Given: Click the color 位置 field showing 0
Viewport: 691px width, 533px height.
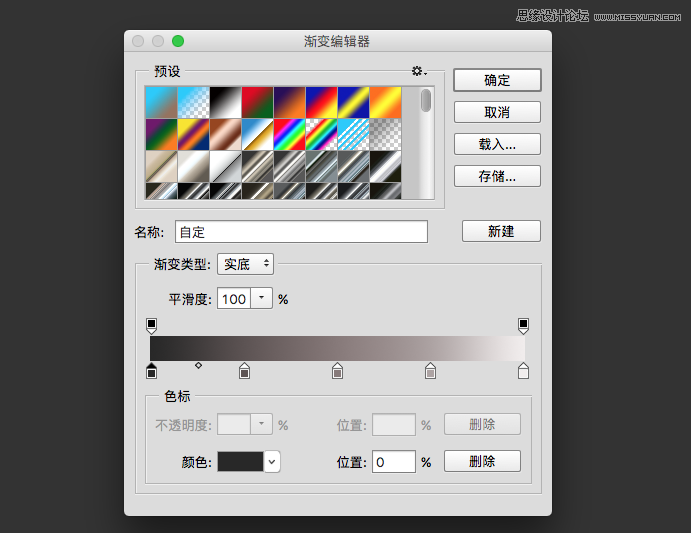Looking at the screenshot, I should pyautogui.click(x=394, y=462).
